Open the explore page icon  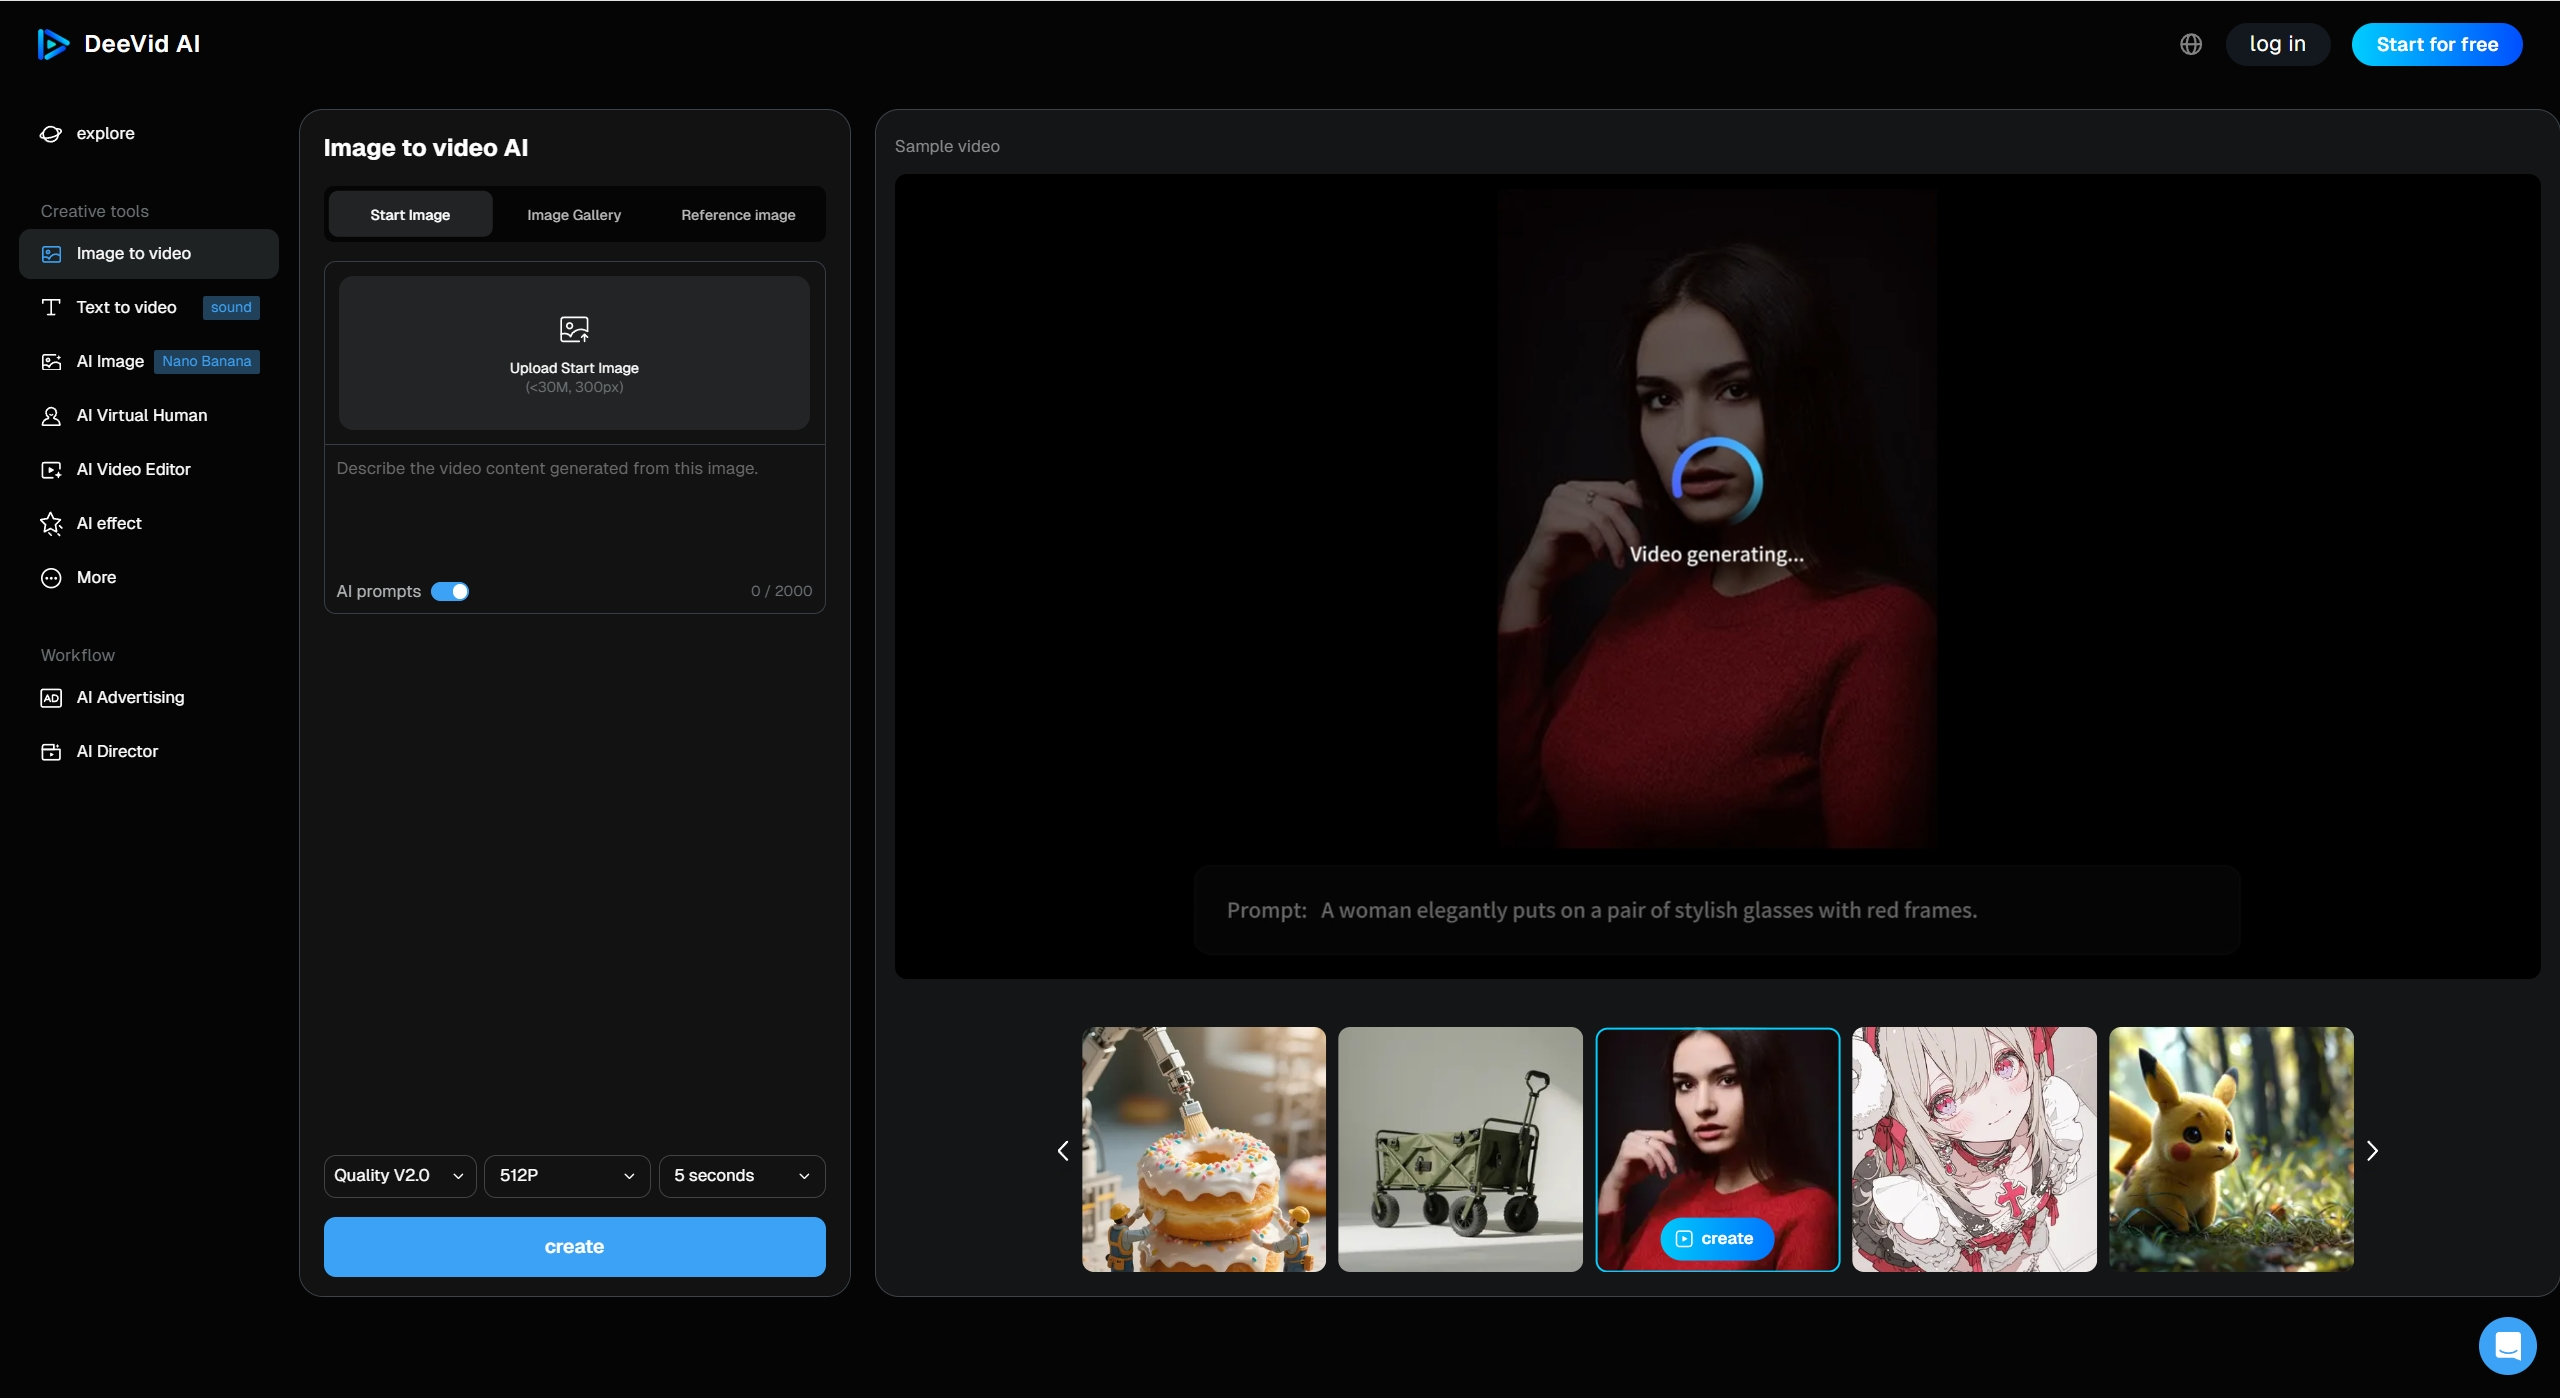click(51, 134)
